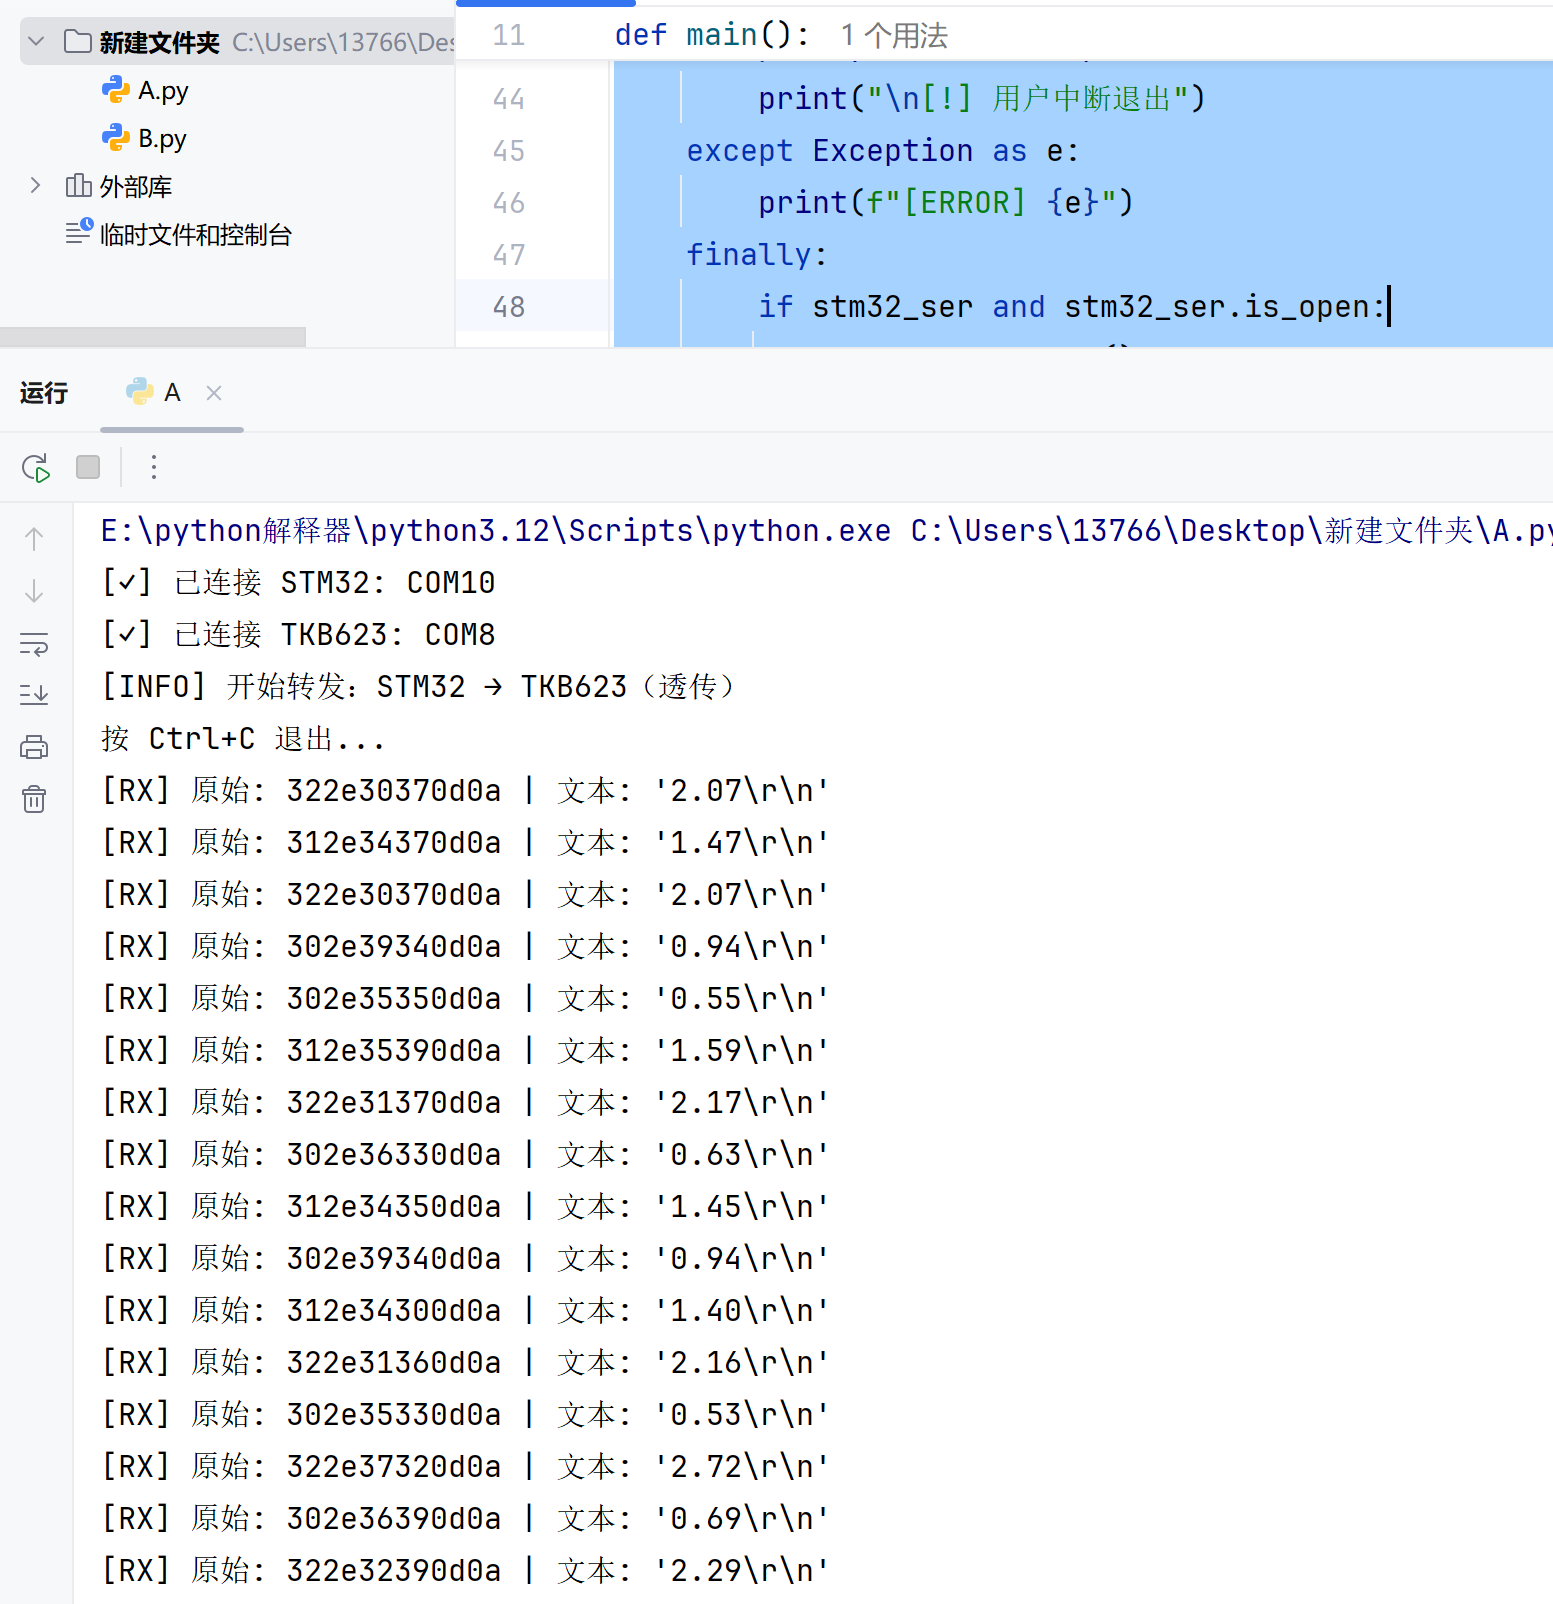Toggle soft-wrap in the run console
Viewport: 1553px width, 1604px height.
34,644
